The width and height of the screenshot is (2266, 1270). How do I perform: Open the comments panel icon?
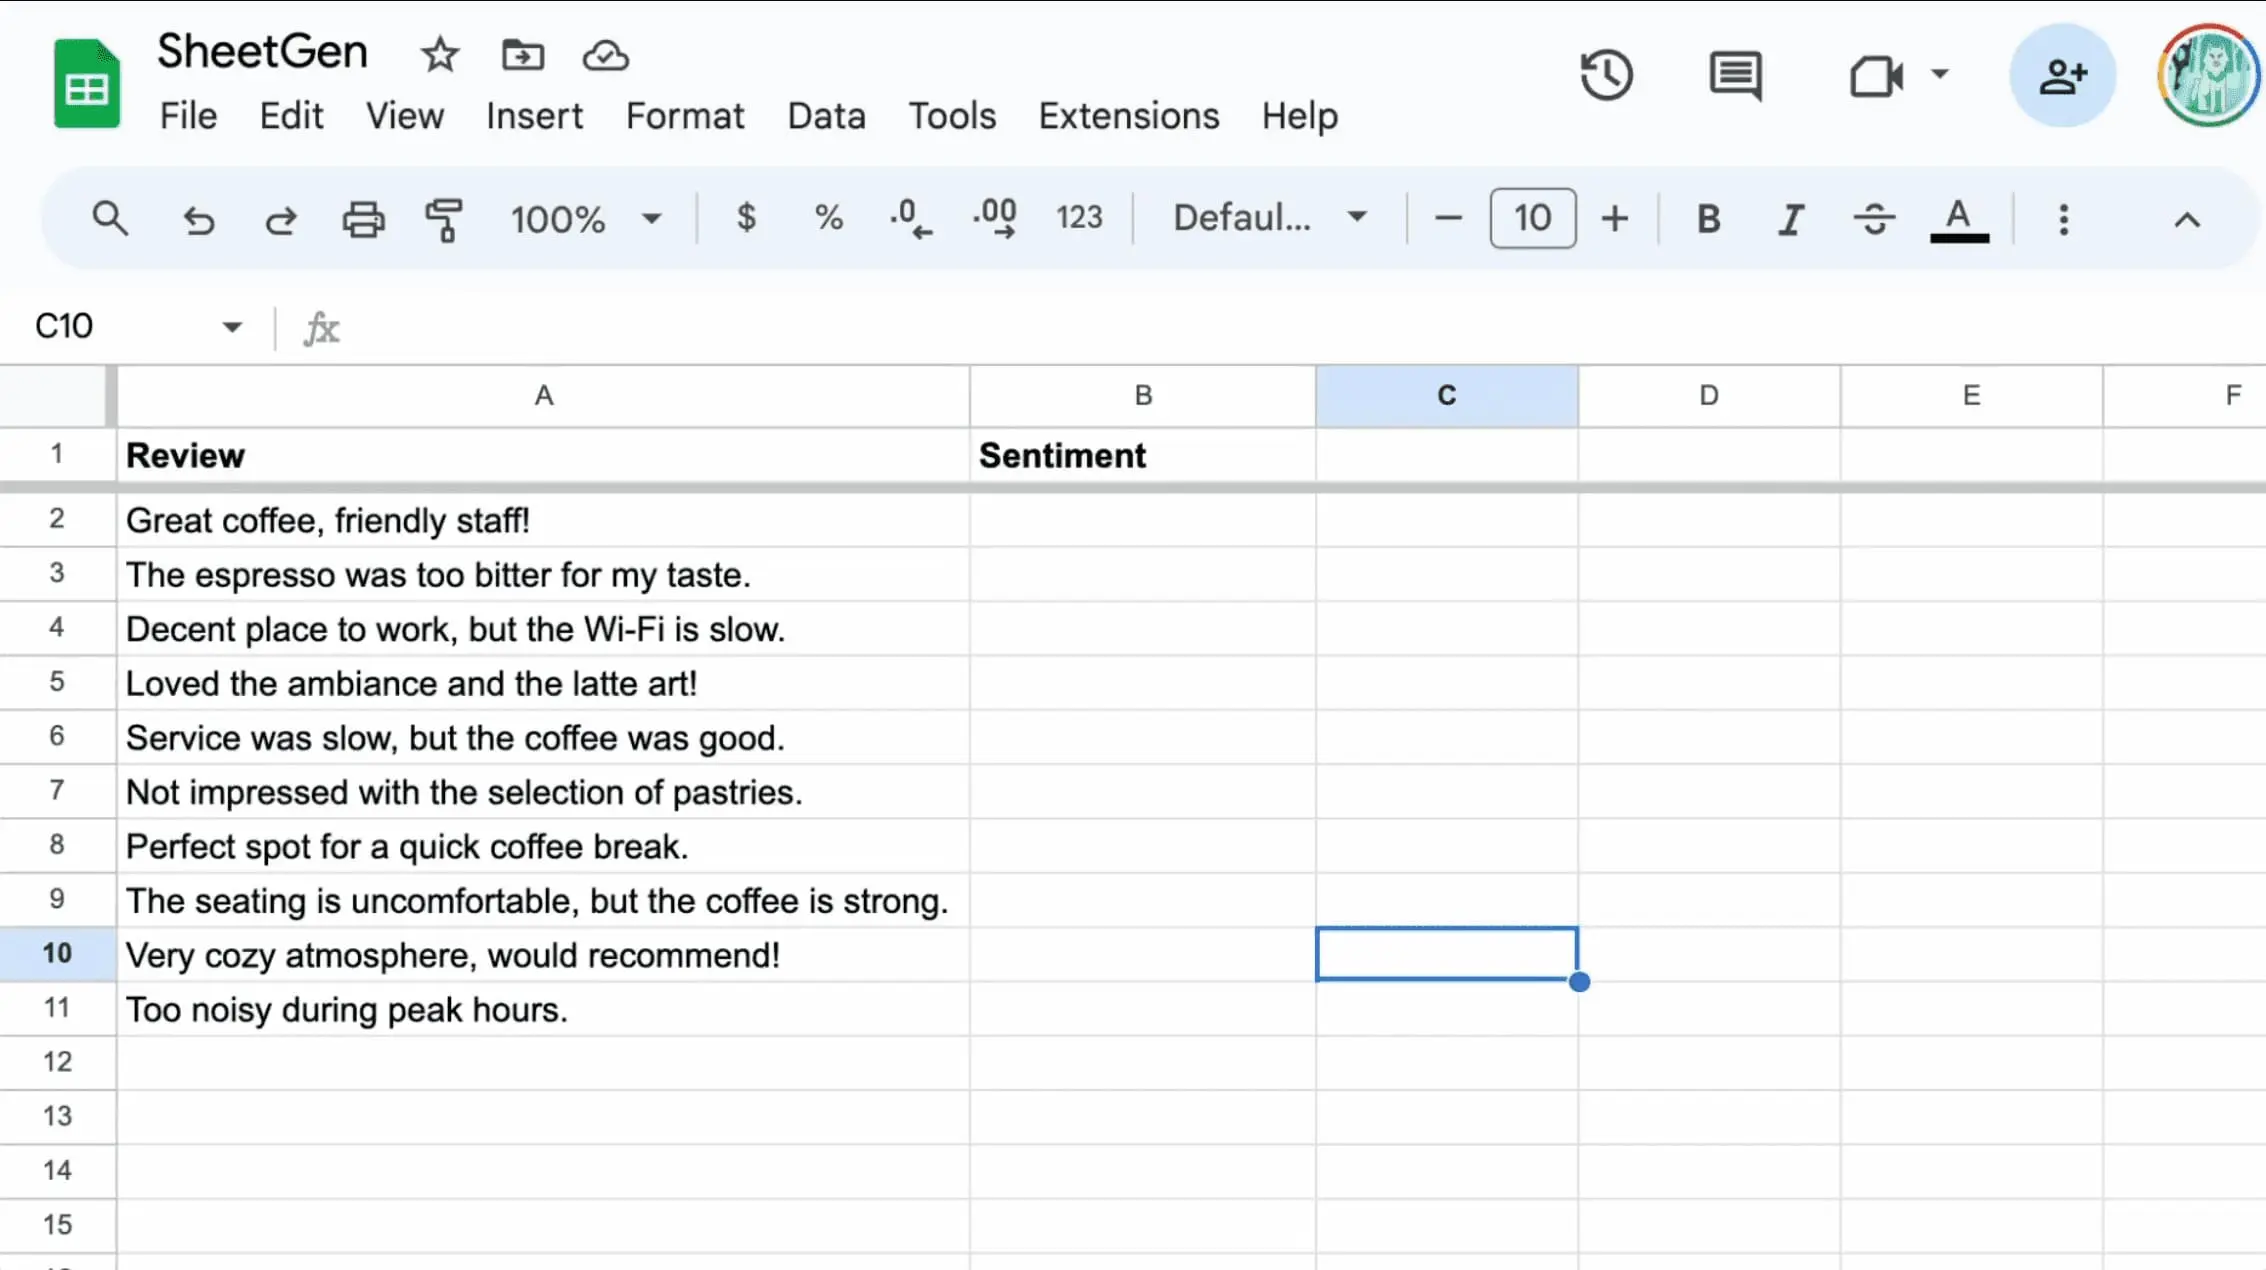tap(1735, 75)
